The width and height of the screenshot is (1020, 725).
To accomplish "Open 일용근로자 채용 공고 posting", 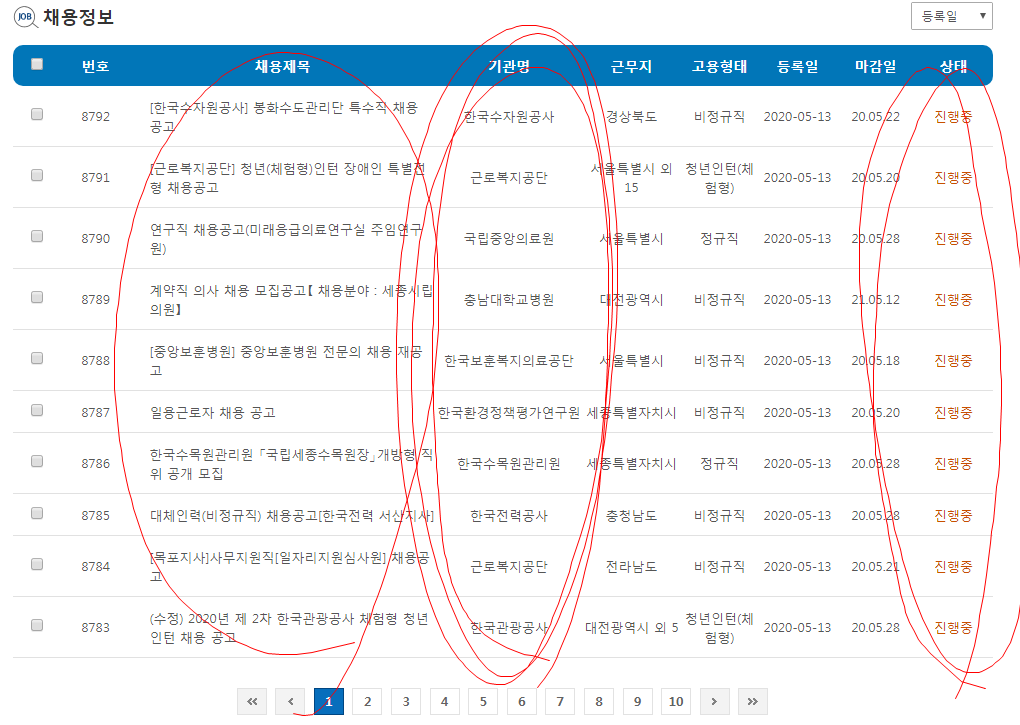I will click(213, 412).
